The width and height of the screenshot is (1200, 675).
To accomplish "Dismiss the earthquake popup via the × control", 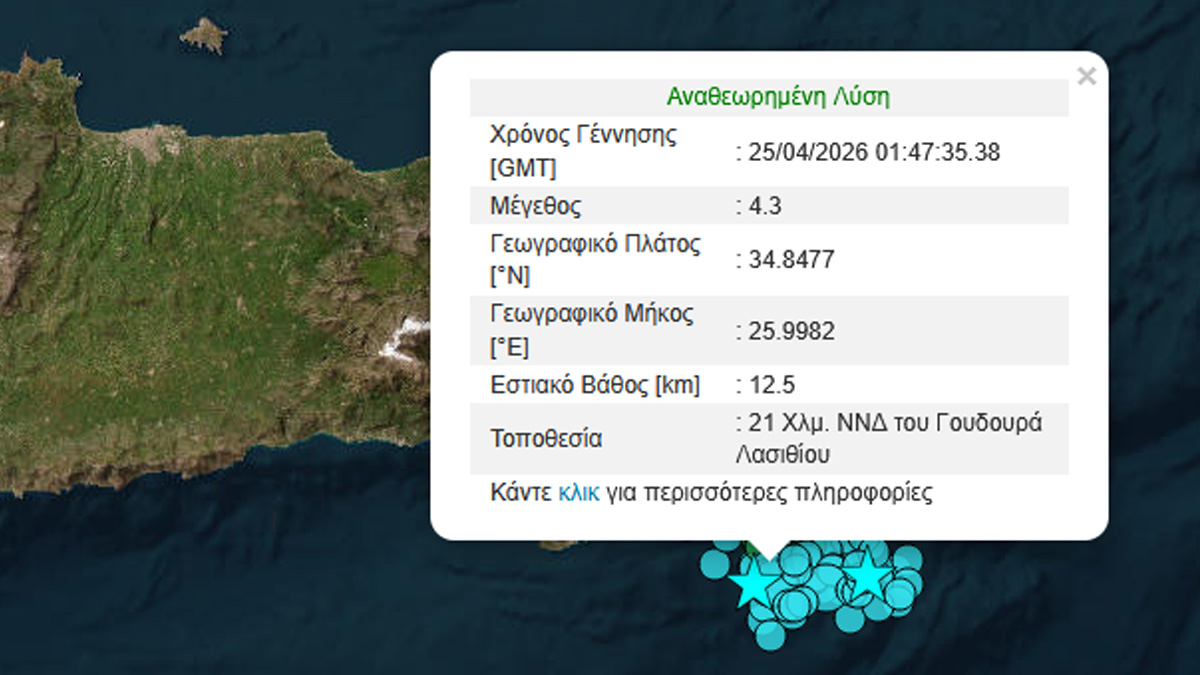I will 1087,74.
